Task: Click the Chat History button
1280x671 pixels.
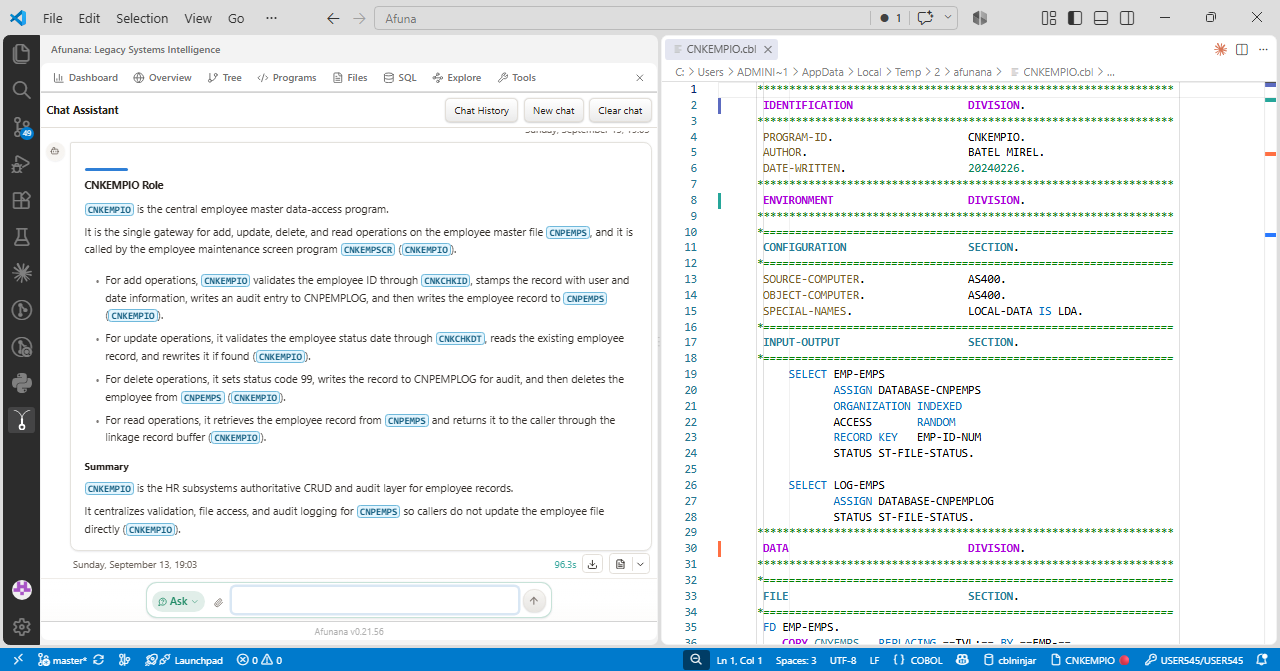Action: point(481,111)
